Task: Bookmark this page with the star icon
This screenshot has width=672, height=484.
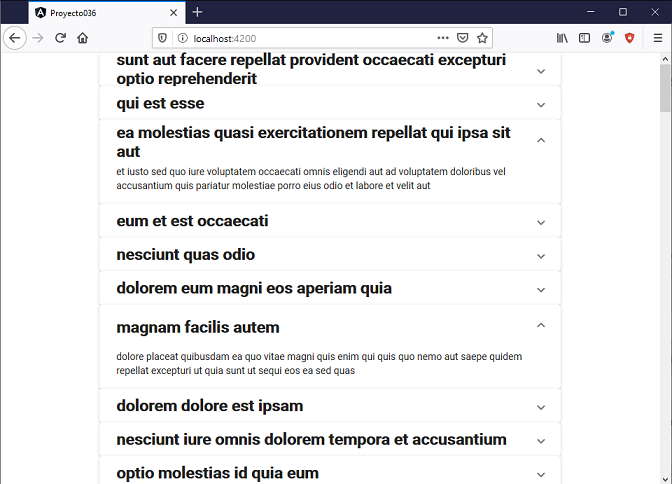Action: click(482, 38)
